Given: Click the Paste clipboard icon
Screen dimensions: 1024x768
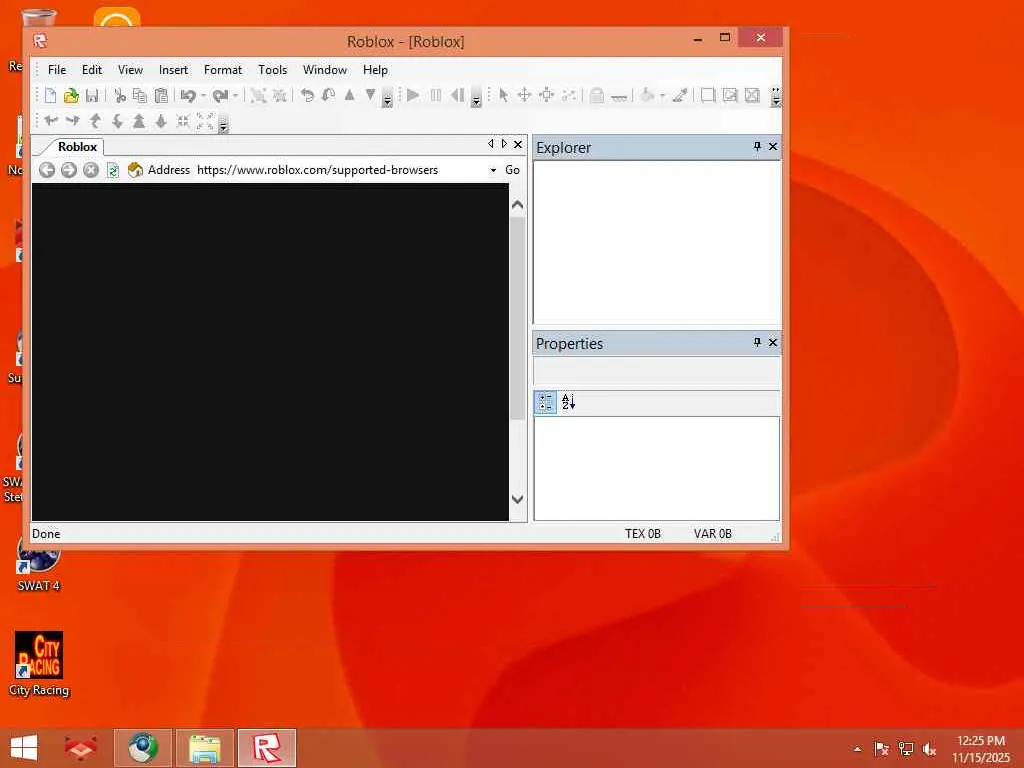Looking at the screenshot, I should [x=161, y=95].
